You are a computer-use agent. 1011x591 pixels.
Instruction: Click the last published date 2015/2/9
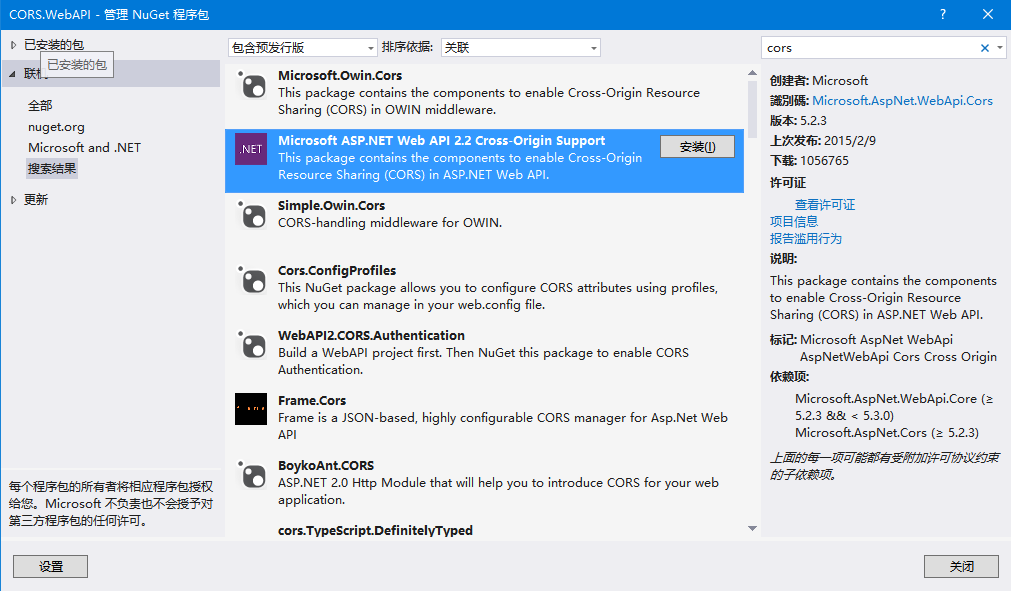[850, 140]
